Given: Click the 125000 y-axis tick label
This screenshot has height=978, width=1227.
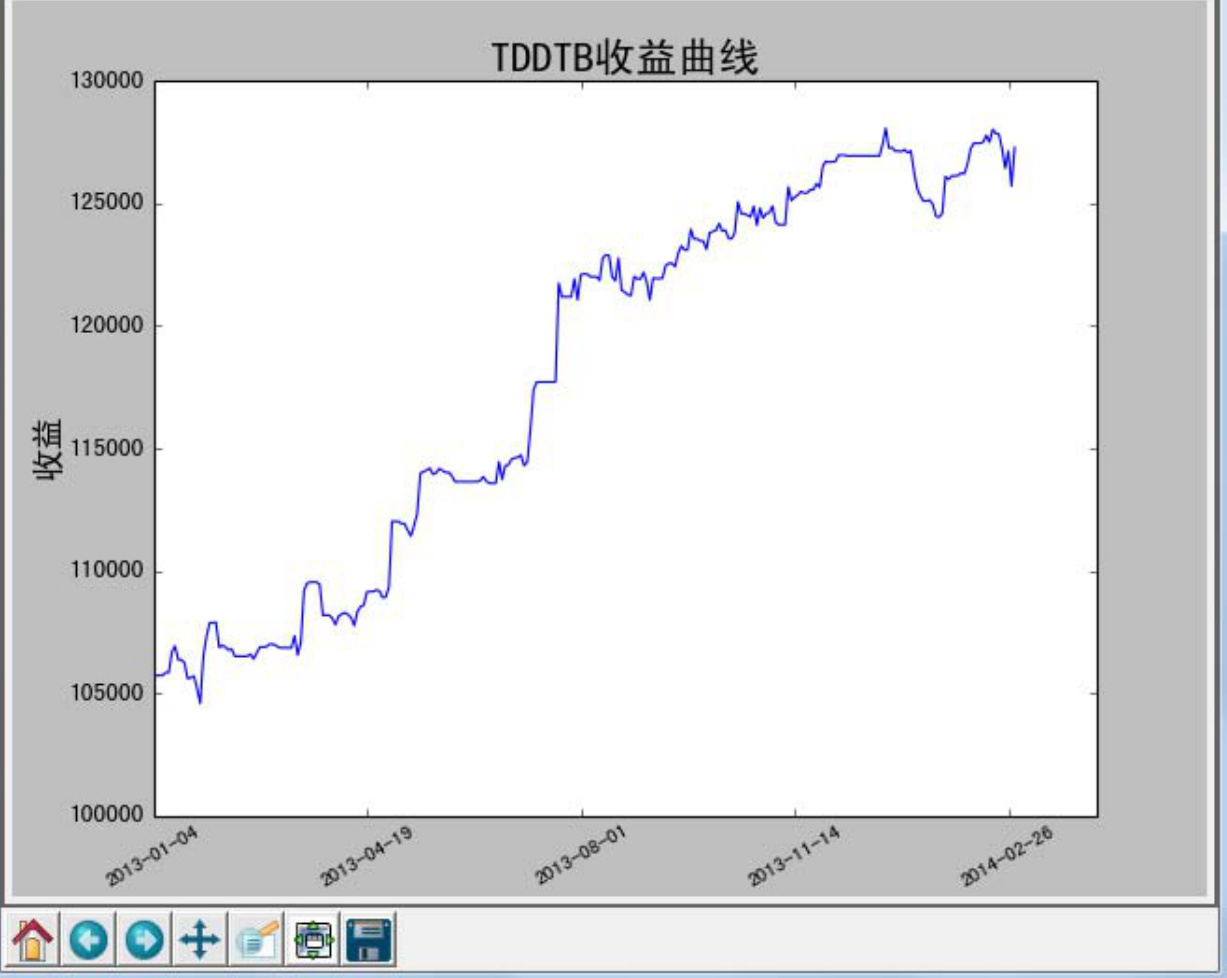Looking at the screenshot, I should (x=106, y=205).
